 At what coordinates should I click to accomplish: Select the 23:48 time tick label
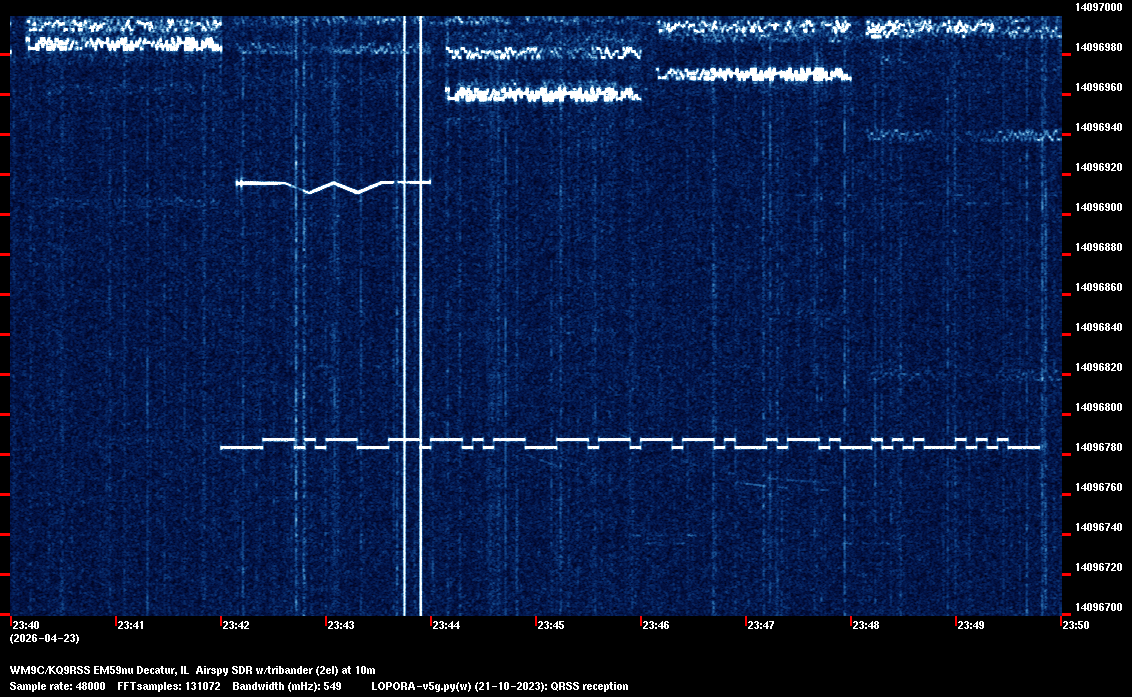point(866,625)
